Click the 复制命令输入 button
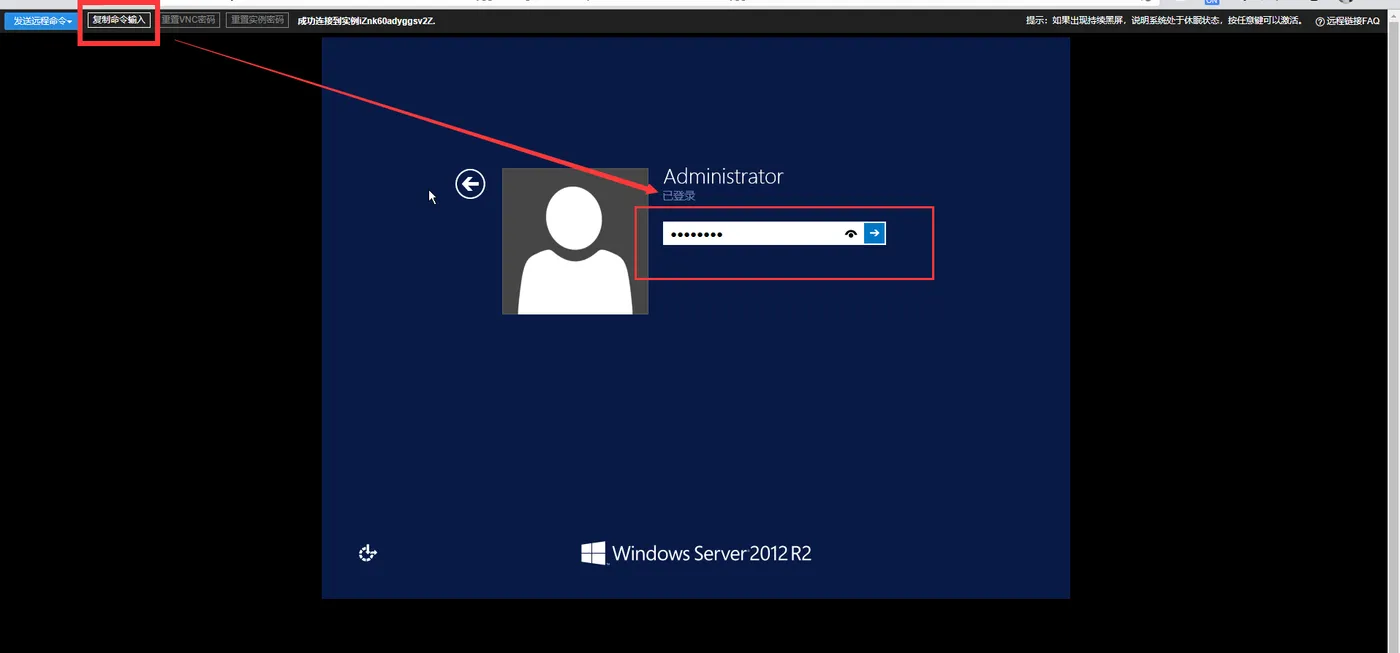 coord(119,20)
